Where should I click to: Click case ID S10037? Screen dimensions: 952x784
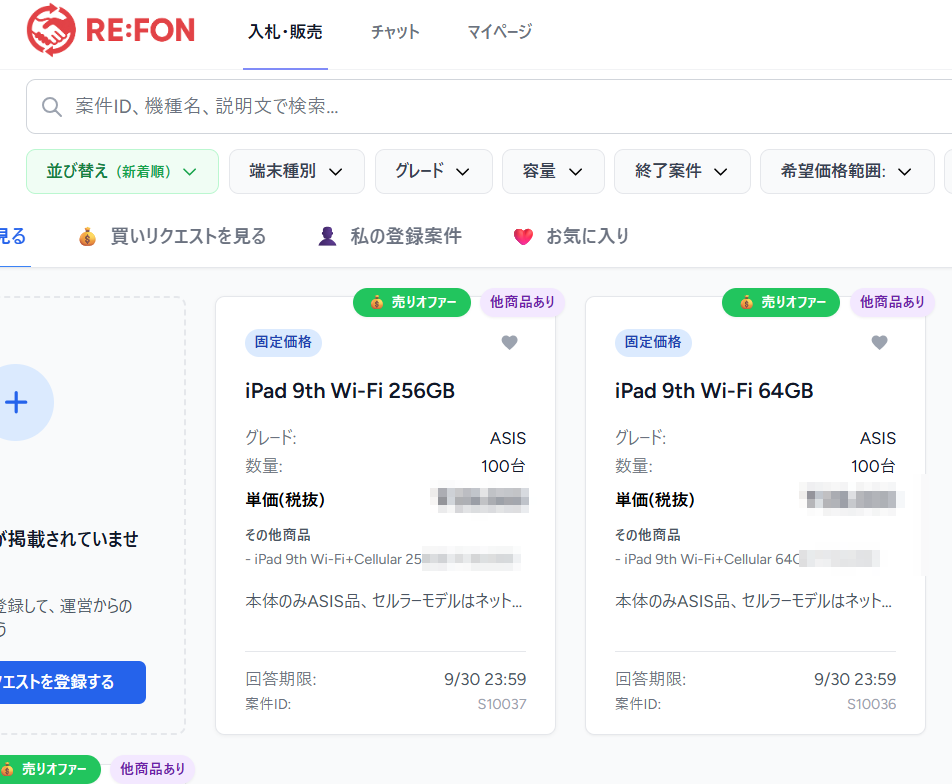(502, 704)
